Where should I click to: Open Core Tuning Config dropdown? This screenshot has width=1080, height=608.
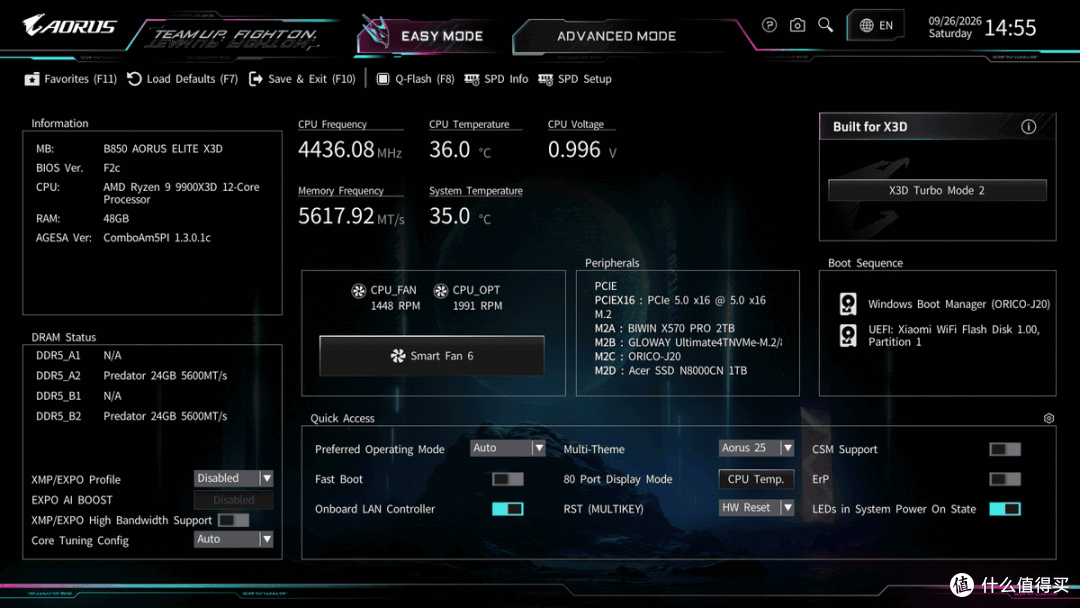point(233,539)
